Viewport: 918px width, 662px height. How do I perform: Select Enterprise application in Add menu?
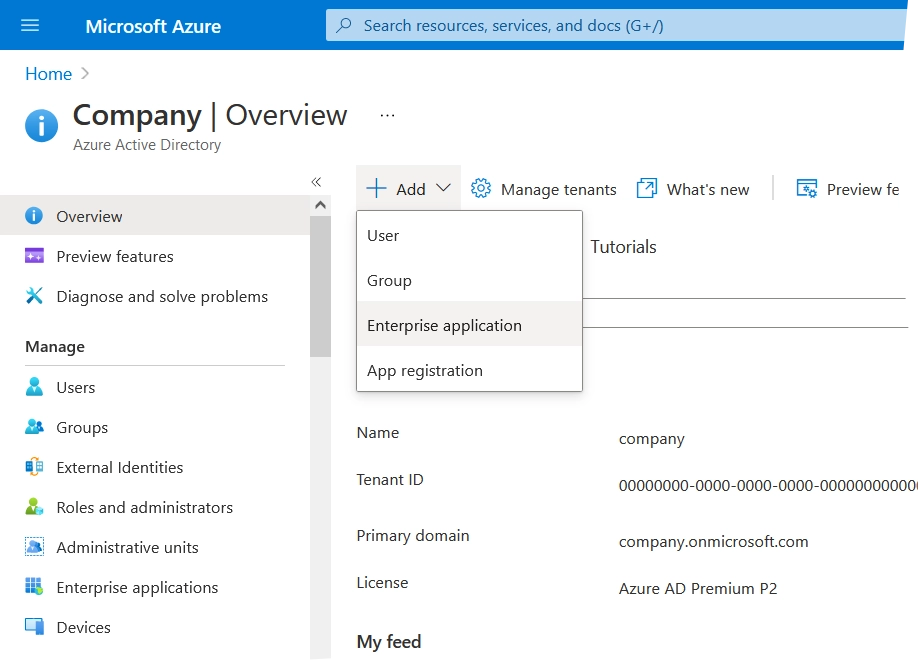click(469, 325)
